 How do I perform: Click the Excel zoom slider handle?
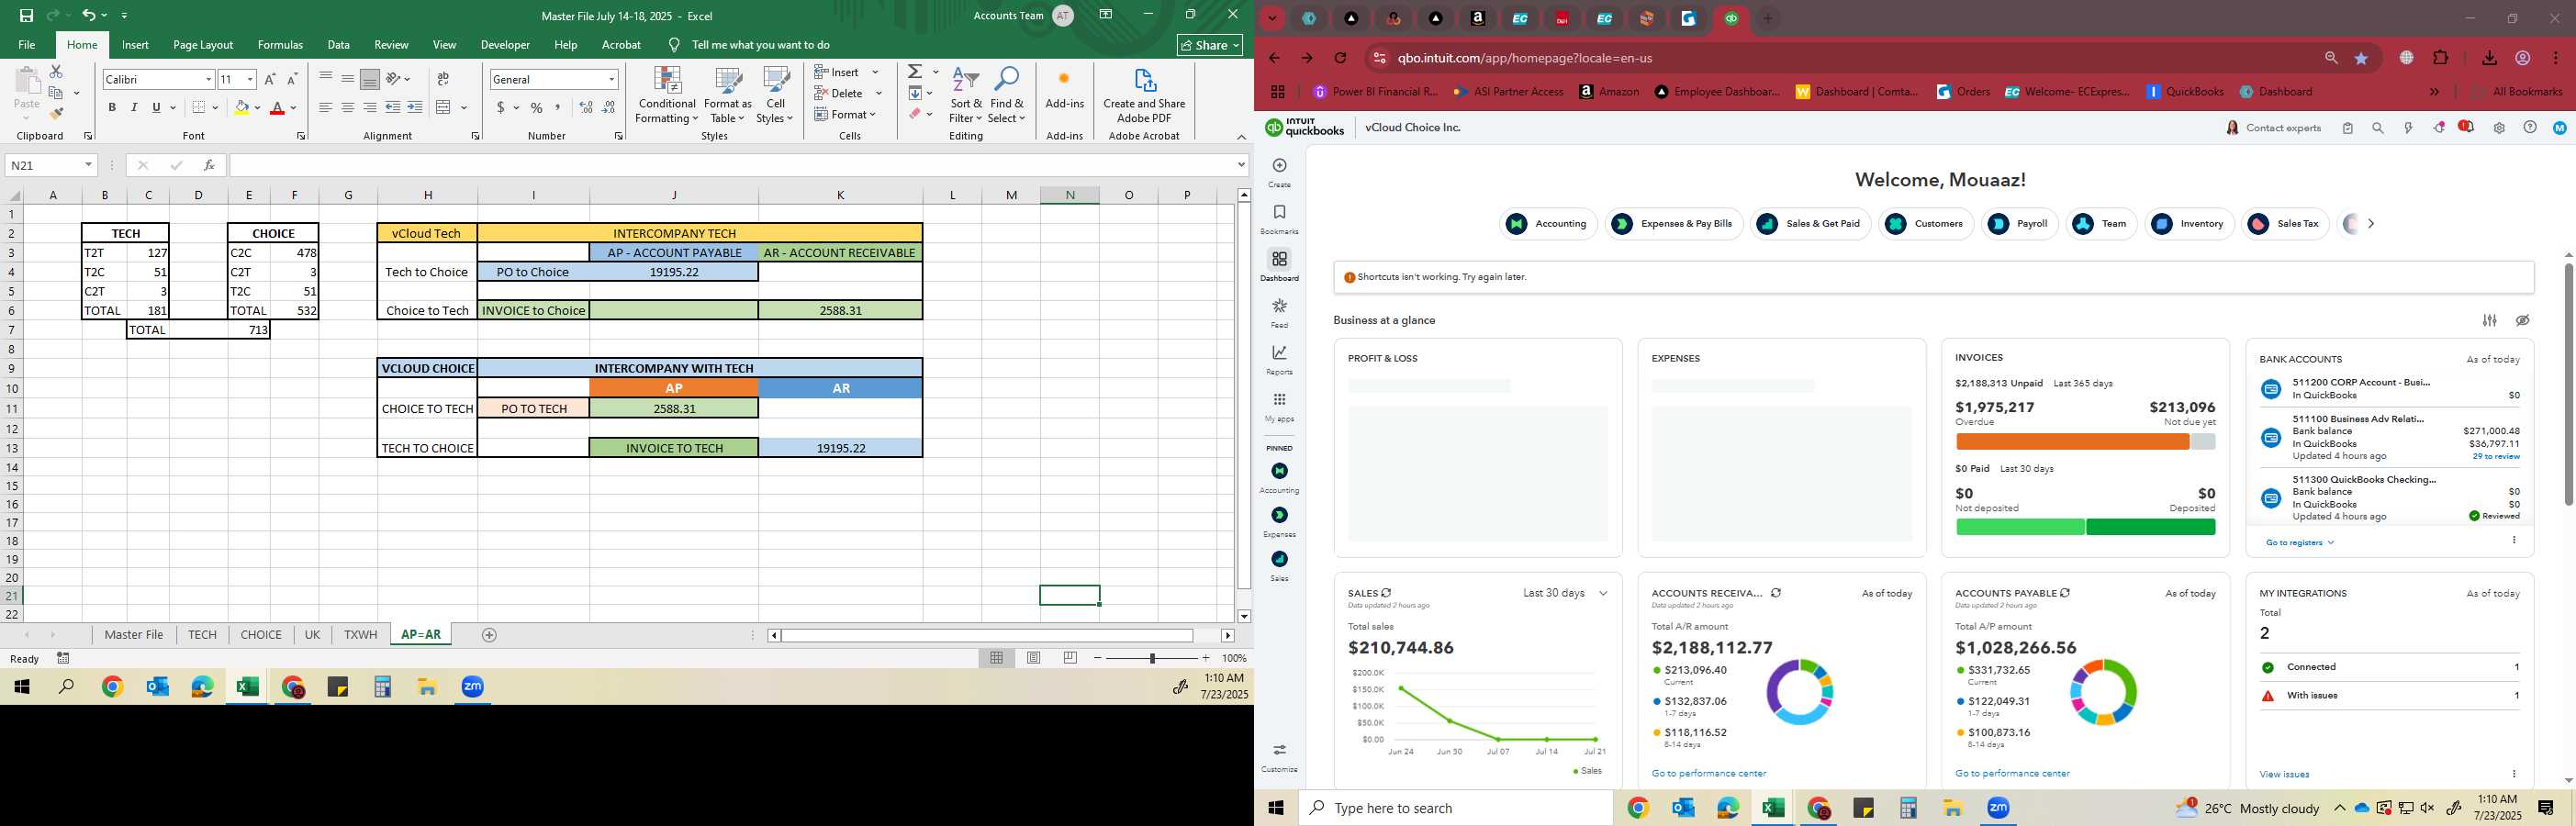point(1152,658)
